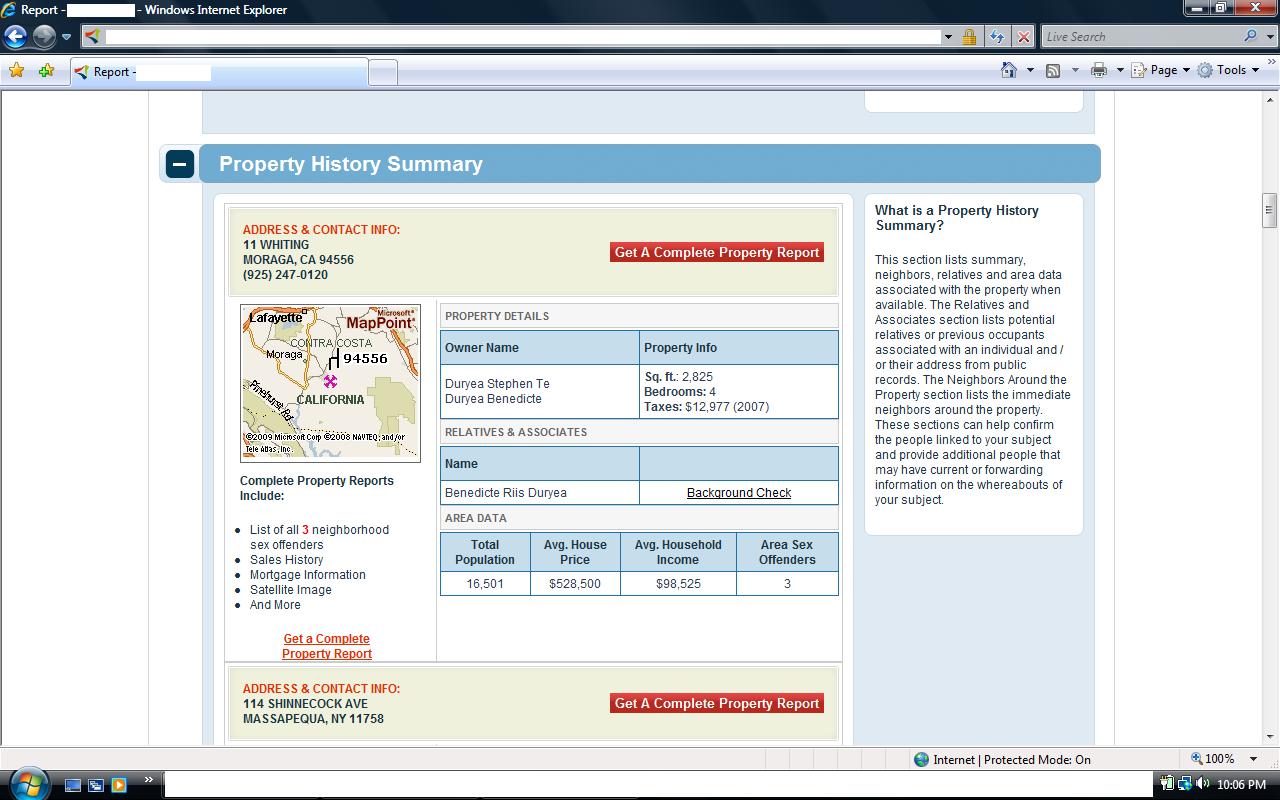Open the recent pages dropdown arrow
This screenshot has width=1280, height=800.
[66, 37]
